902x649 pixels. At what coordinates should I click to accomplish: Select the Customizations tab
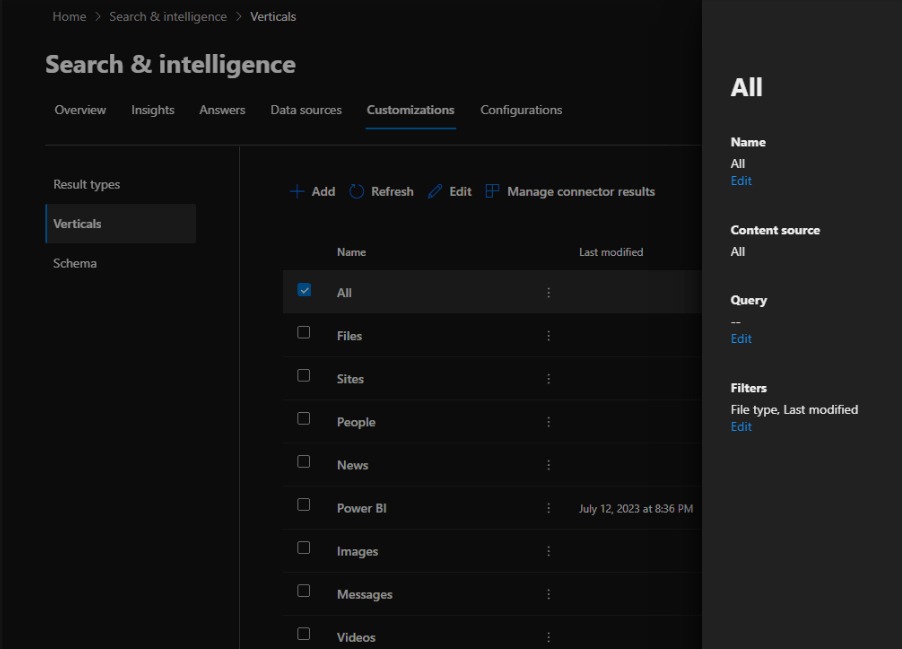click(411, 110)
